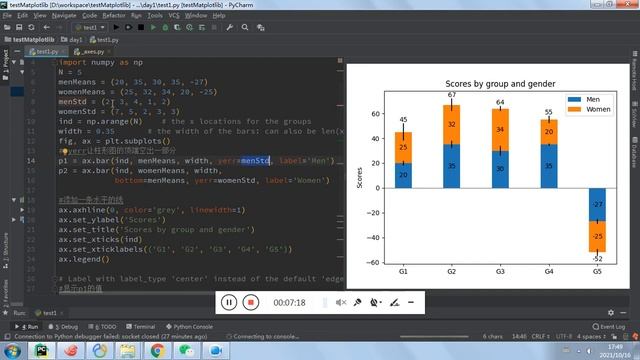Toggle the muted speaker in recorder bar
Viewport: 640px width, 360px height.
pos(341,302)
